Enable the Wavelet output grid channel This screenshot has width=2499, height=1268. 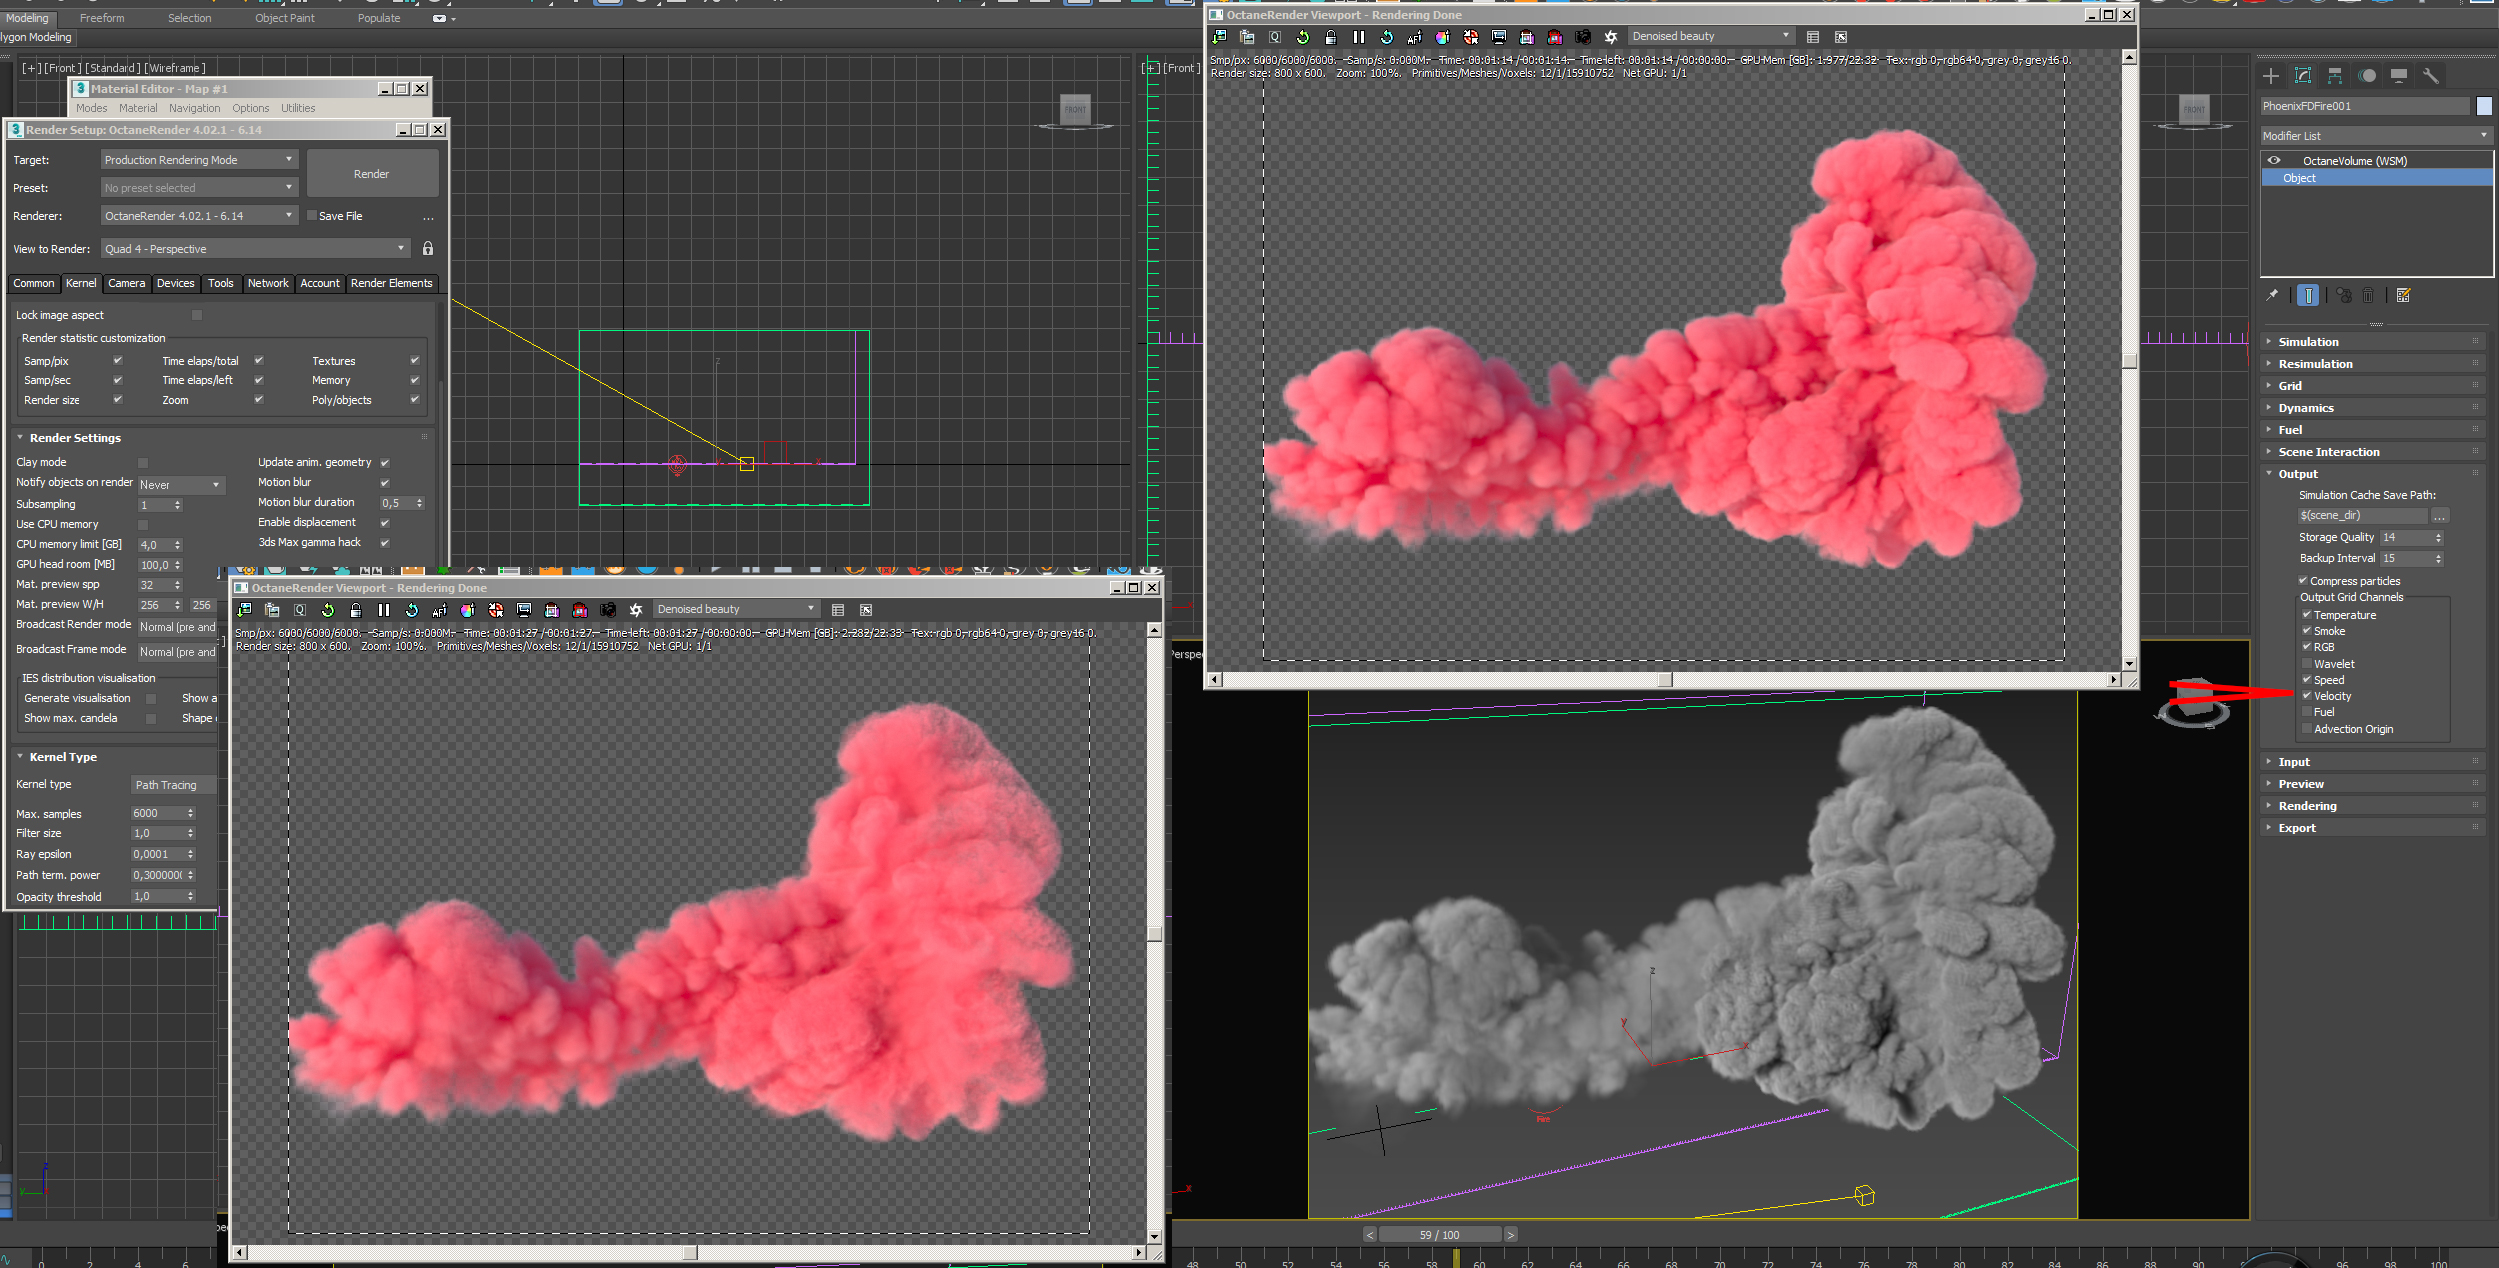[2307, 664]
